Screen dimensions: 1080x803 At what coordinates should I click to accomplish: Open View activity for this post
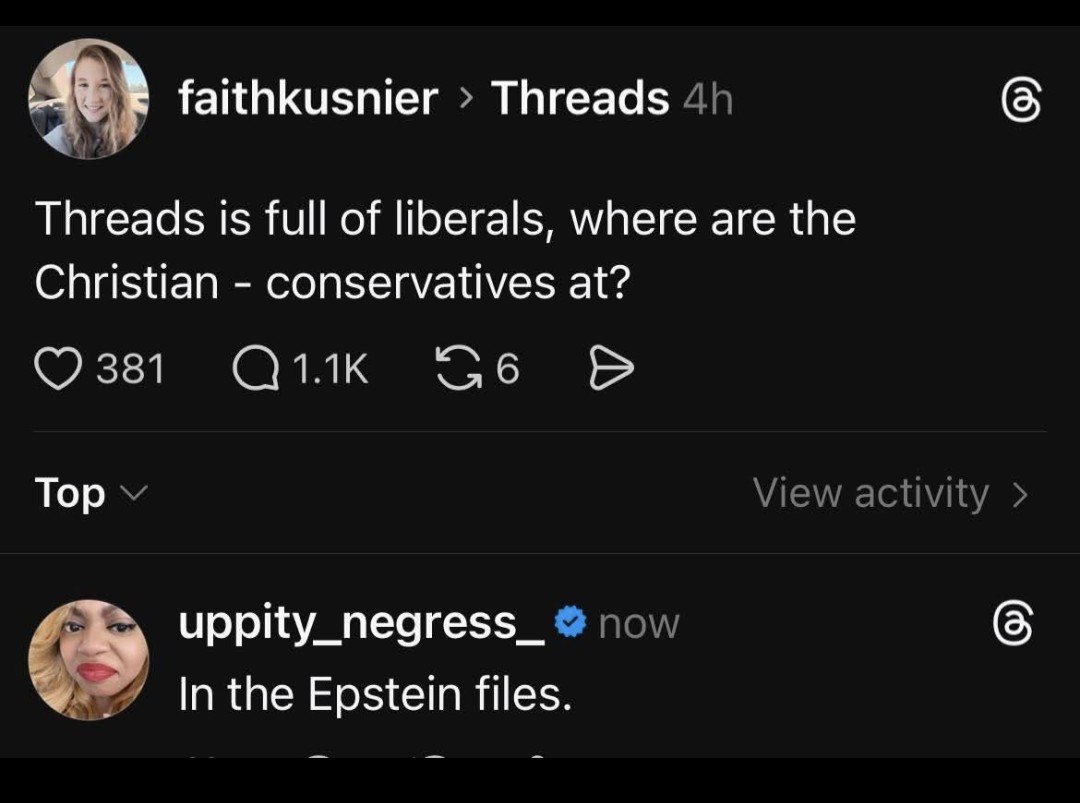pyautogui.click(x=871, y=493)
